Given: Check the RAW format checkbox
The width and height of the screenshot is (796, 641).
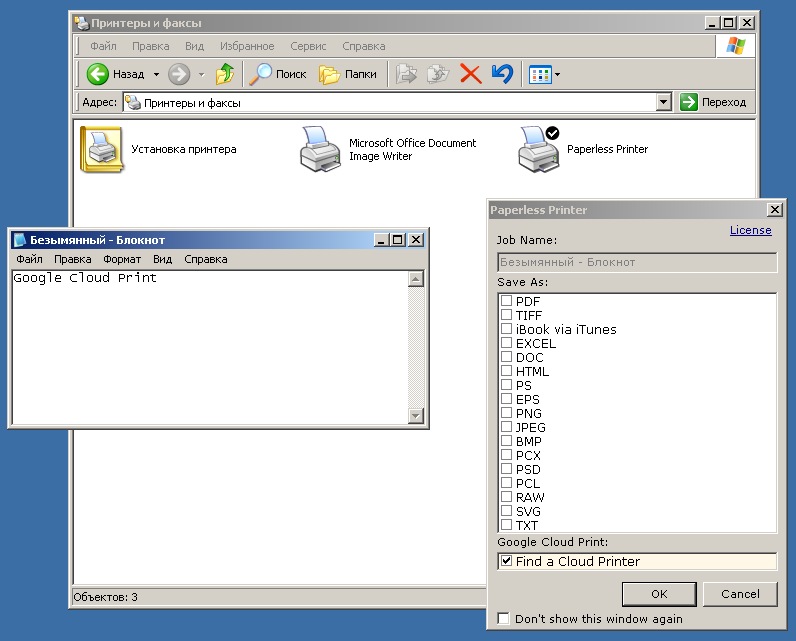Looking at the screenshot, I should [506, 496].
